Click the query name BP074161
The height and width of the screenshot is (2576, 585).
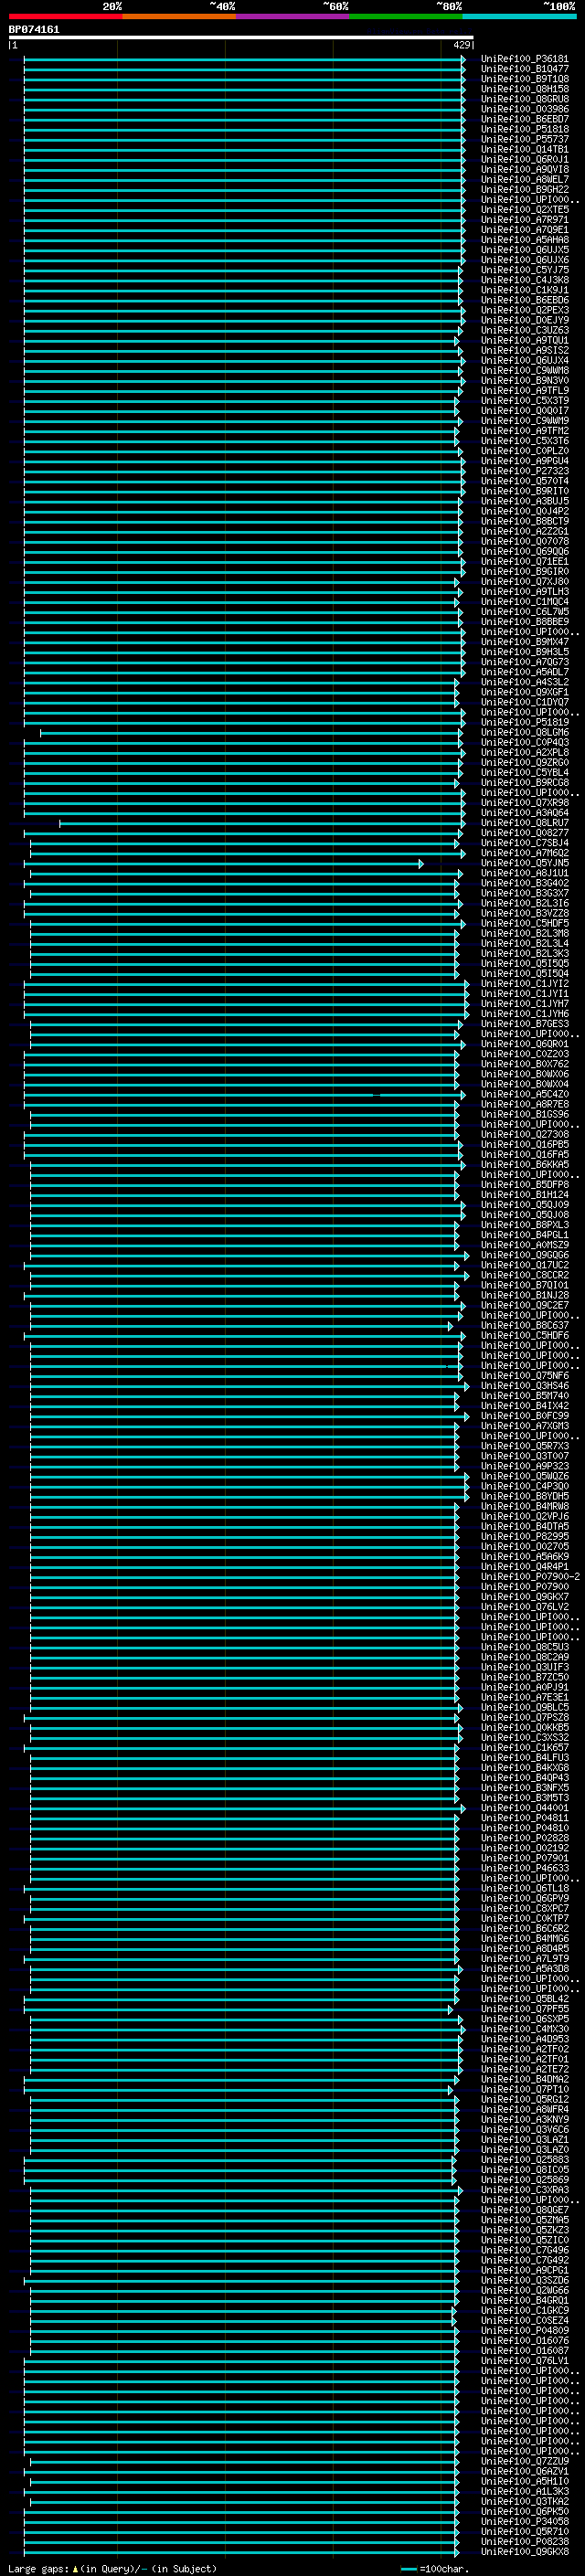(34, 30)
